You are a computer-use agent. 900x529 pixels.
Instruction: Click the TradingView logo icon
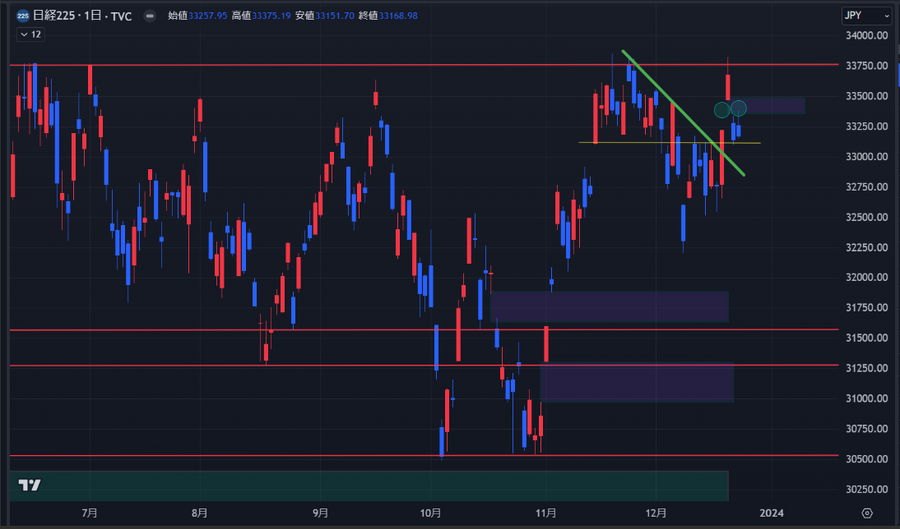29,485
